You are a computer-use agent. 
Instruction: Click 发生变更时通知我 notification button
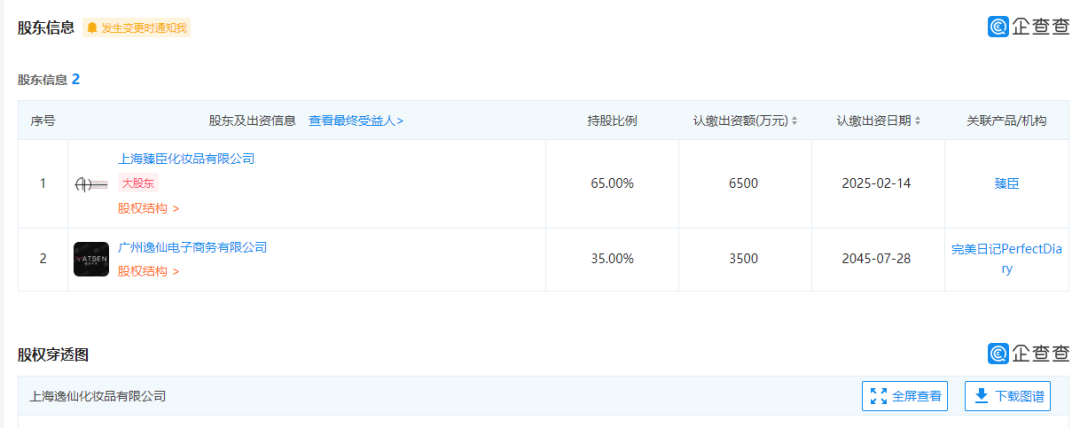click(x=136, y=28)
